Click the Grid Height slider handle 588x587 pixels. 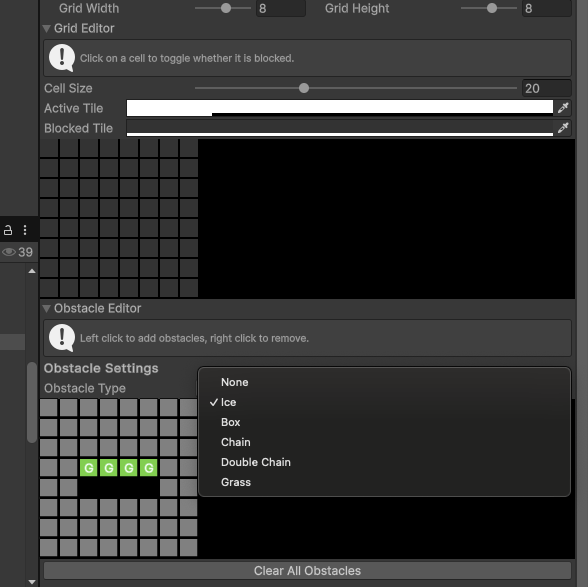point(492,8)
